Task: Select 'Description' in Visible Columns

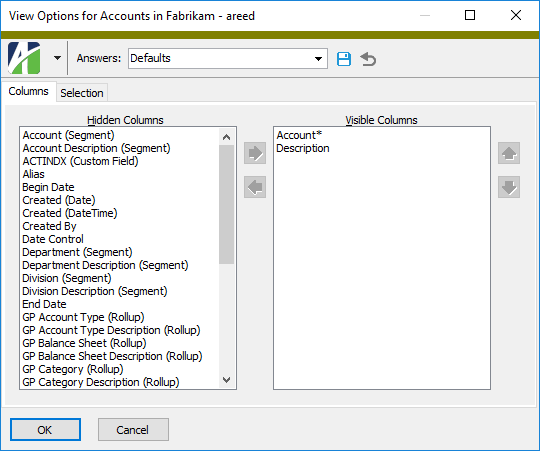Action: [303, 148]
